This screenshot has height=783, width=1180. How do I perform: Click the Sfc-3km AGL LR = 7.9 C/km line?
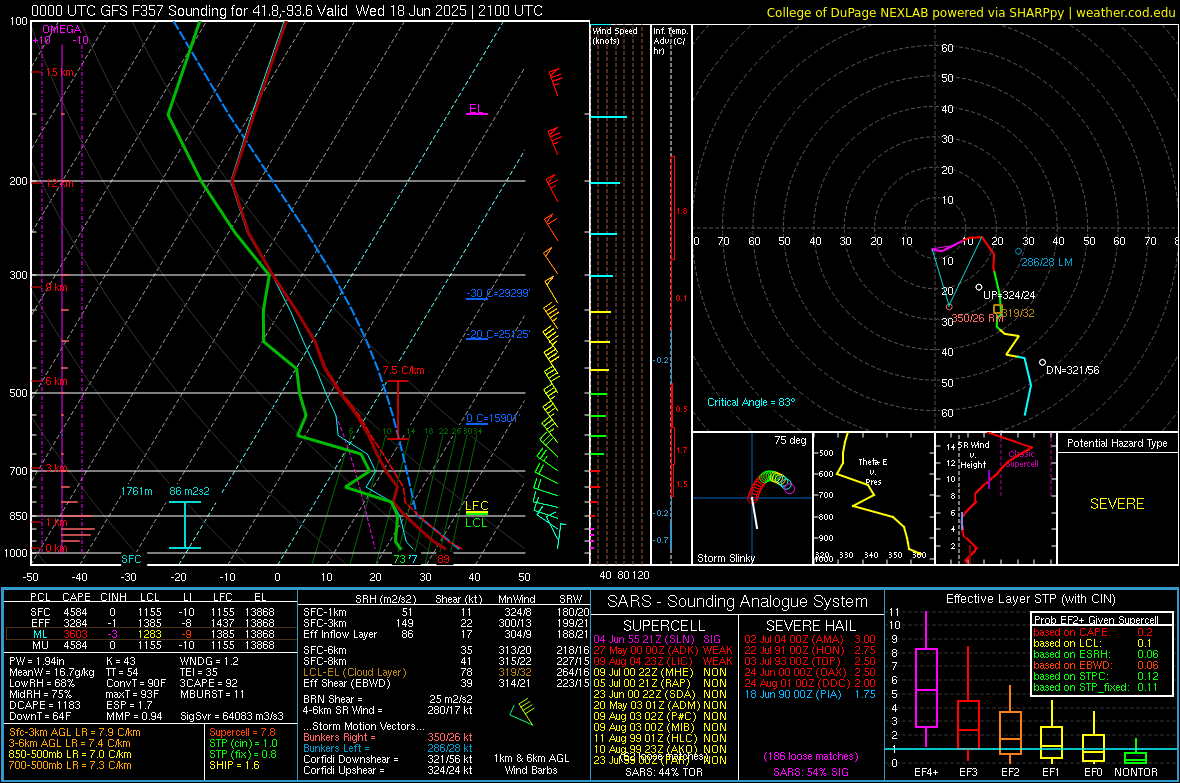click(x=75, y=733)
